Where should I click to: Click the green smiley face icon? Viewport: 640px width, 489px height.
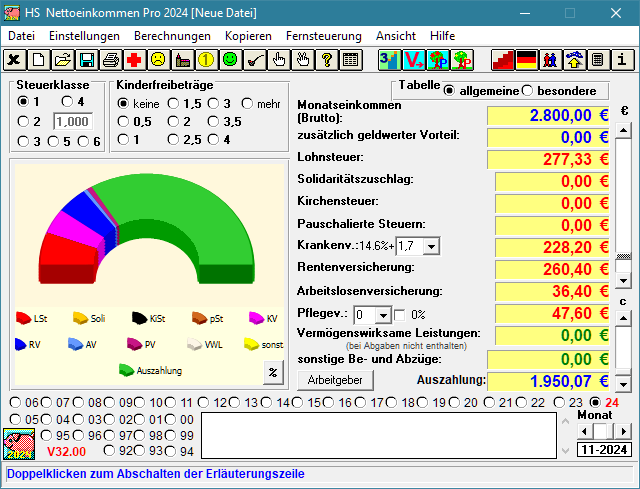(230, 60)
